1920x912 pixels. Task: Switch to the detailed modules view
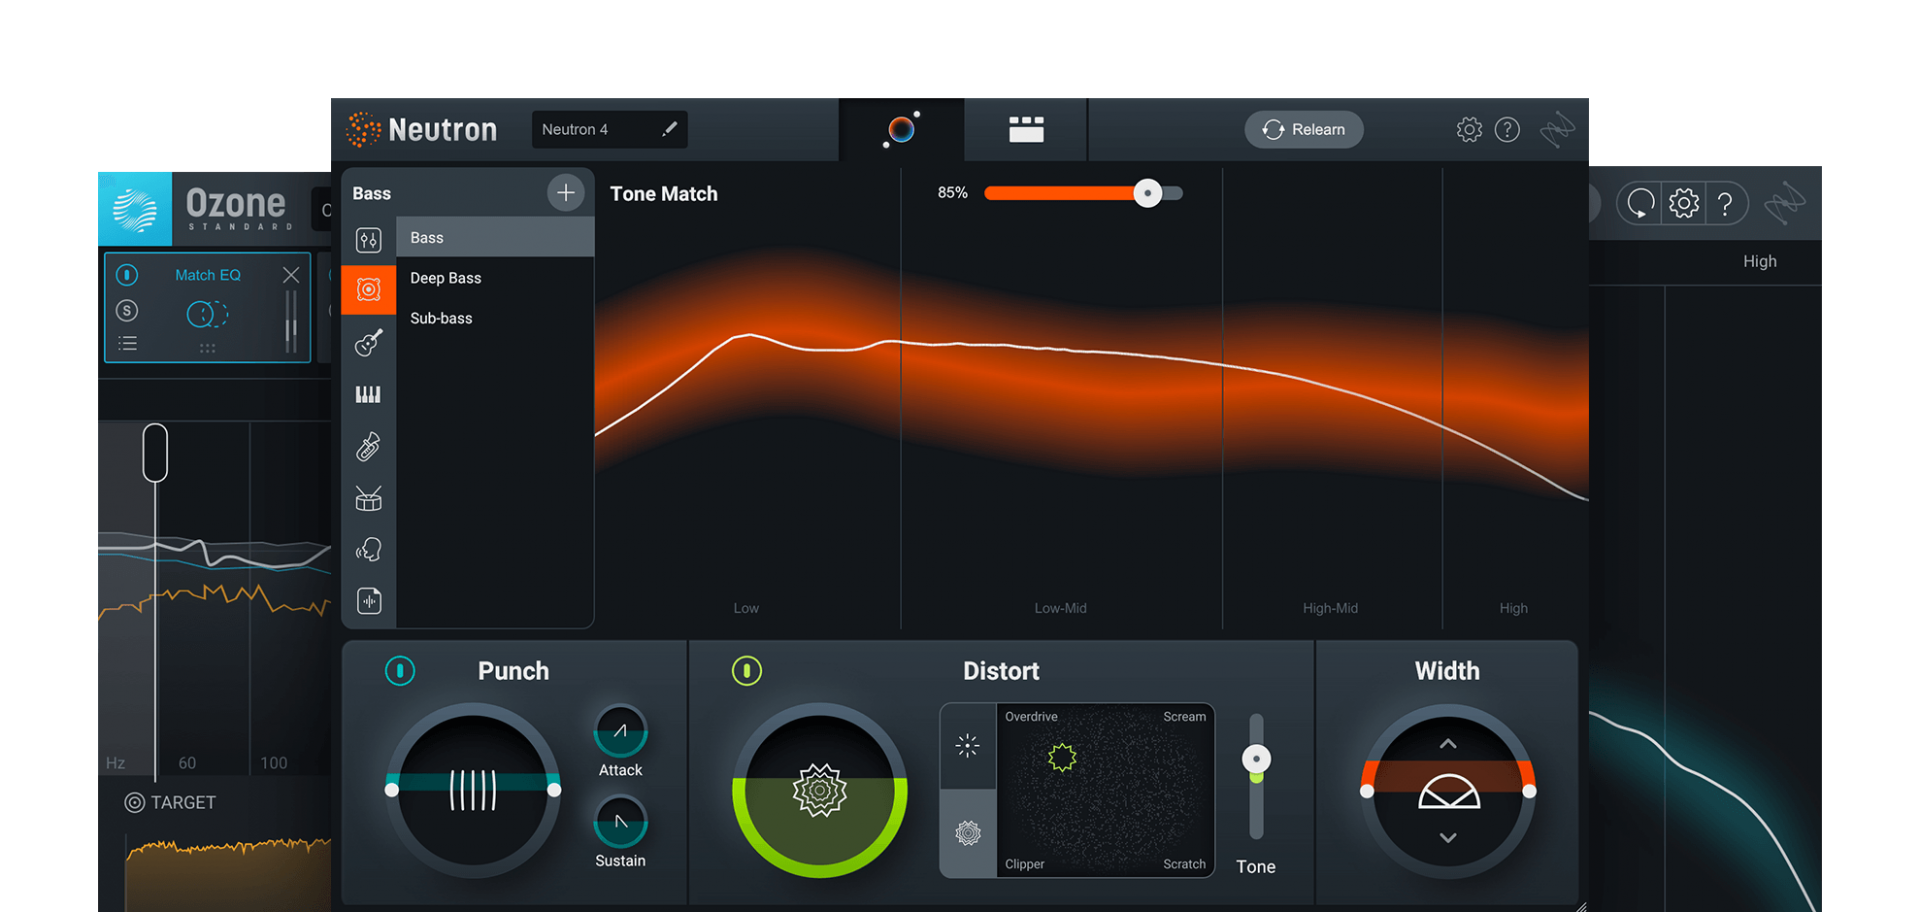click(1026, 130)
